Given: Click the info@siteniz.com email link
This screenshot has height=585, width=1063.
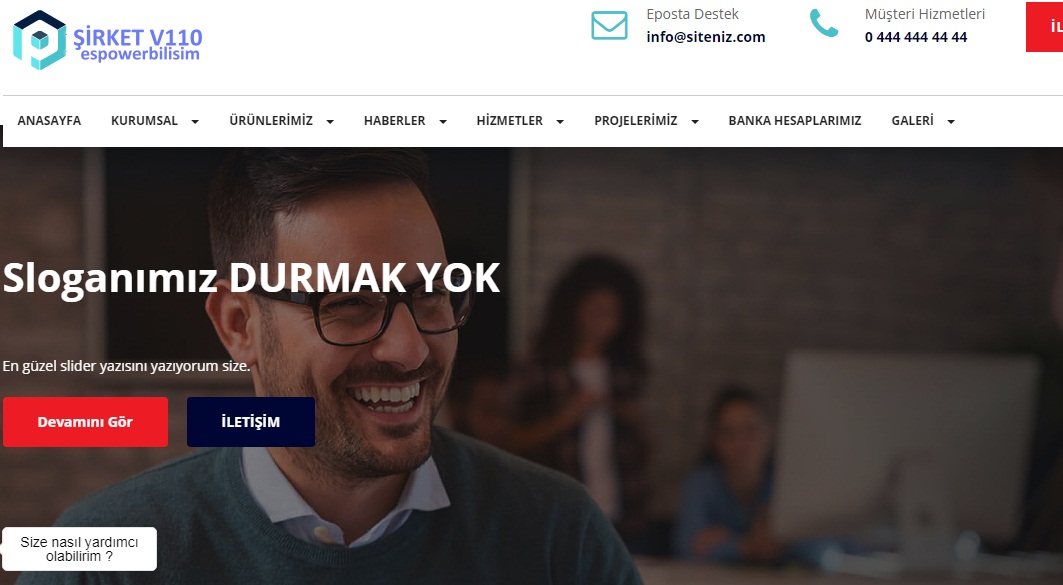Looking at the screenshot, I should [x=706, y=37].
